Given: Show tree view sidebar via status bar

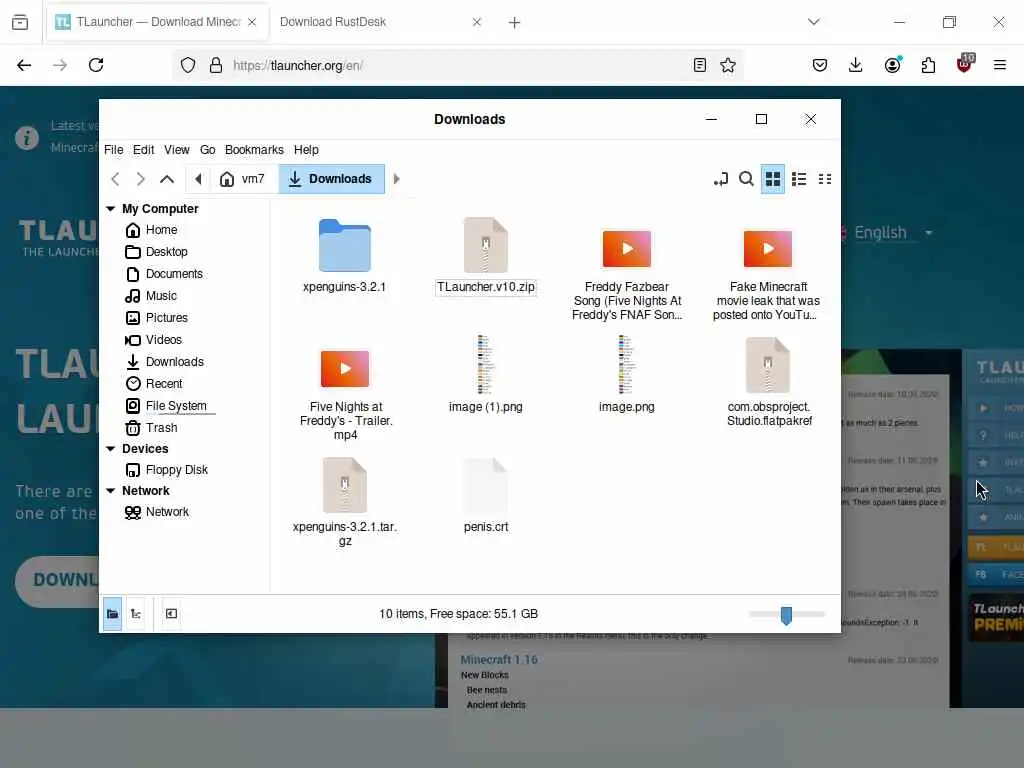Looking at the screenshot, I should tap(136, 614).
